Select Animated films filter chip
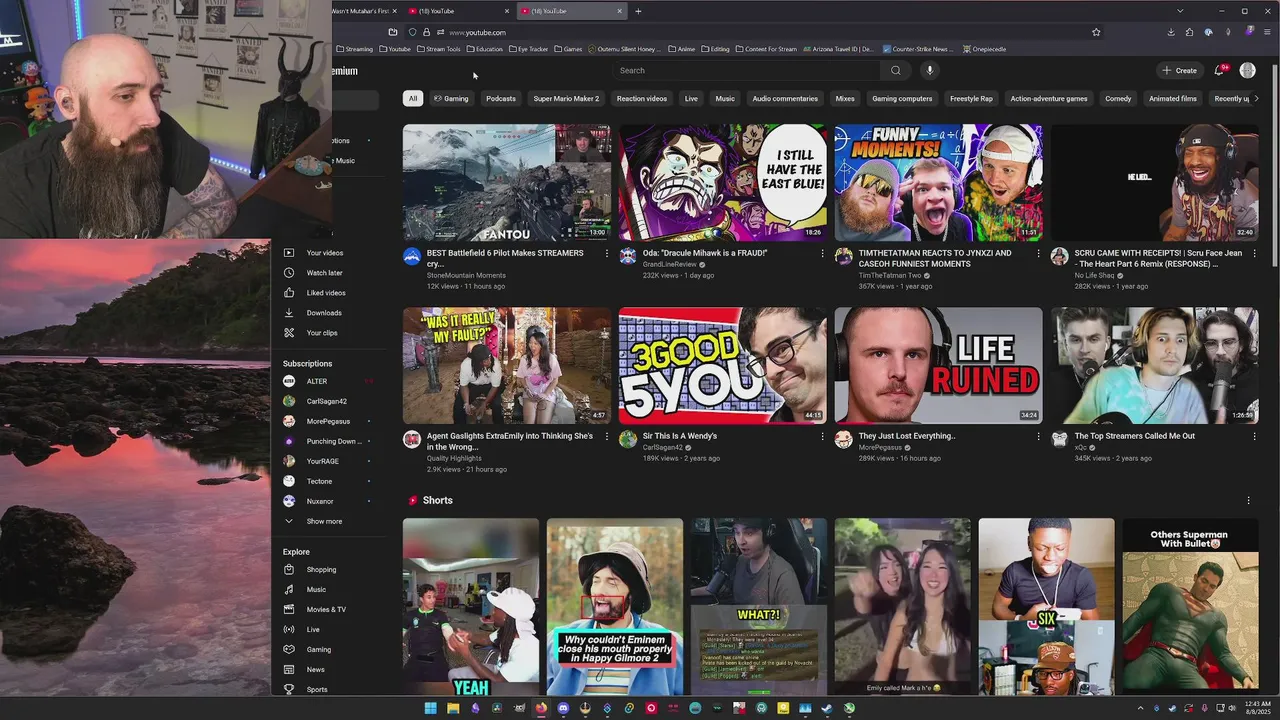Image resolution: width=1280 pixels, height=720 pixels. pyautogui.click(x=1173, y=98)
